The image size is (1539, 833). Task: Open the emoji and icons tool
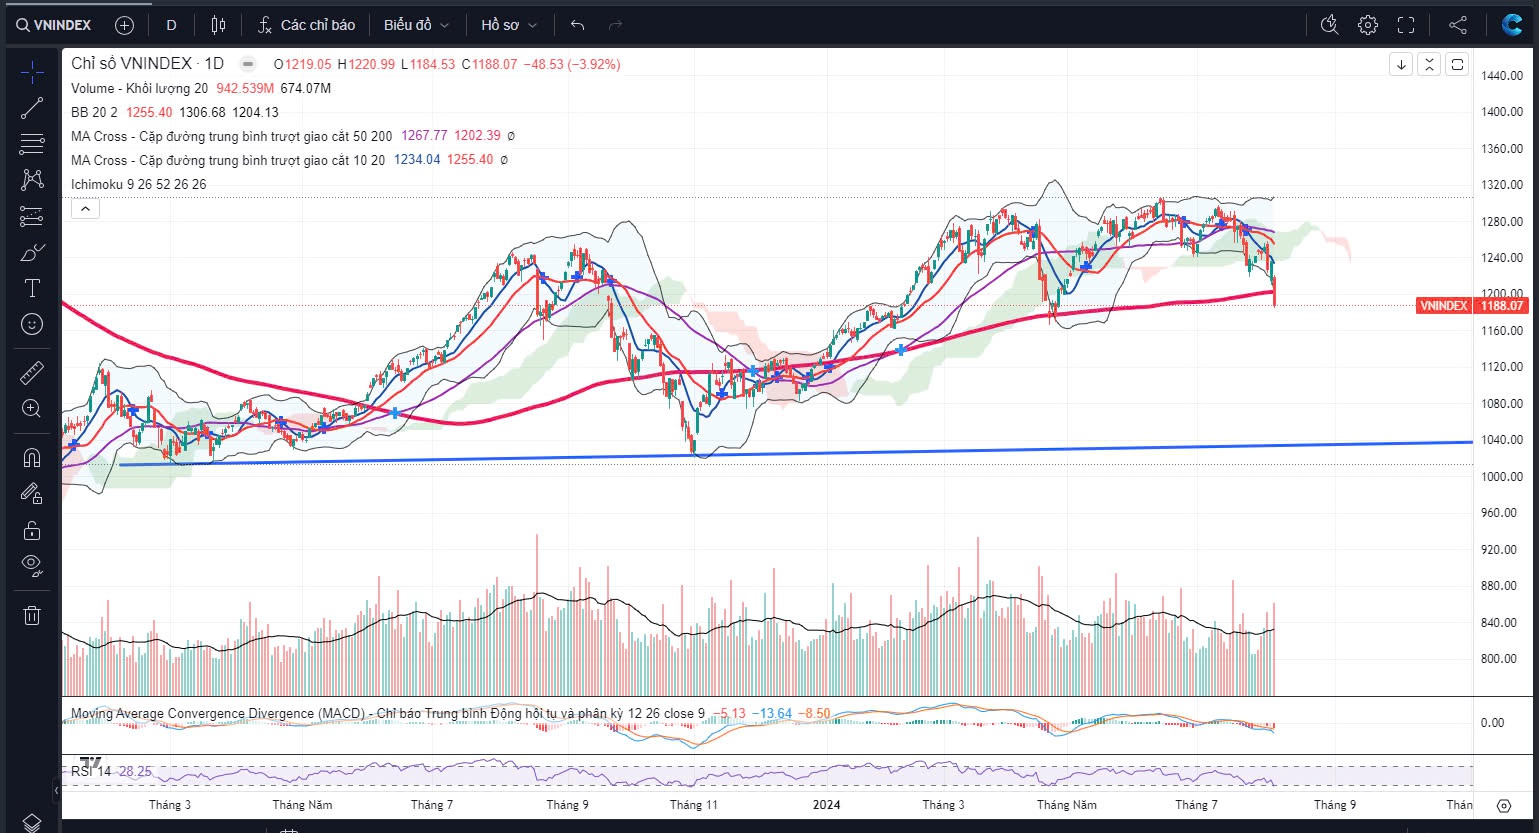tap(32, 324)
